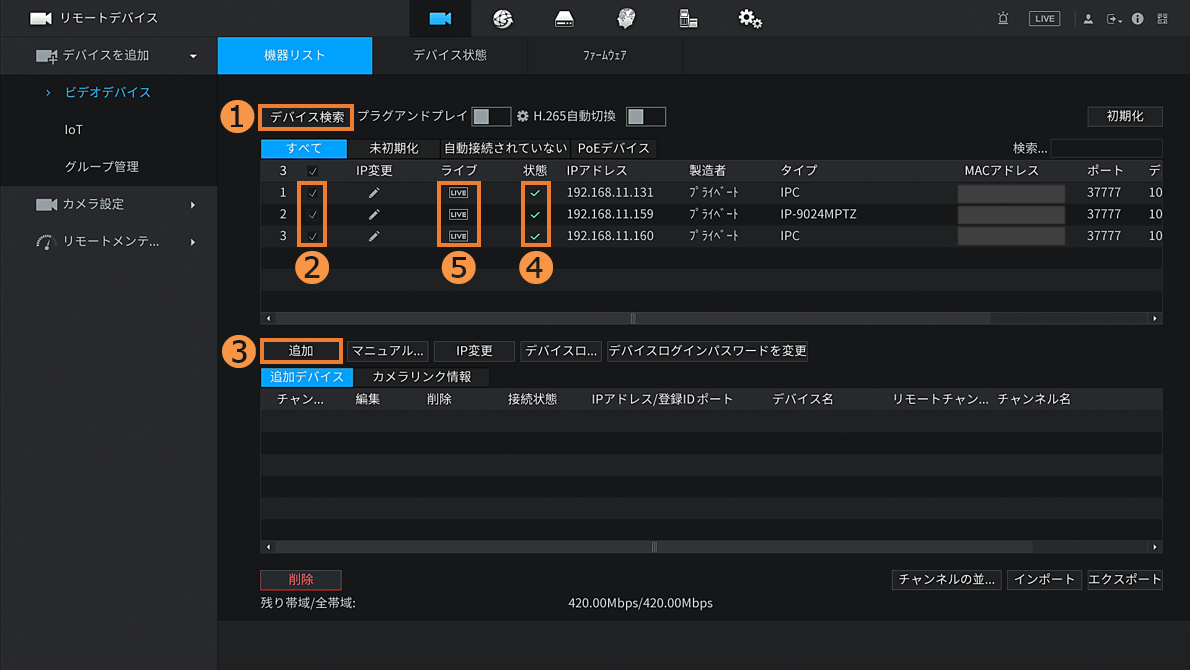The width and height of the screenshot is (1190, 670).
Task: Open the network globe icon in top bar
Action: coord(502,19)
